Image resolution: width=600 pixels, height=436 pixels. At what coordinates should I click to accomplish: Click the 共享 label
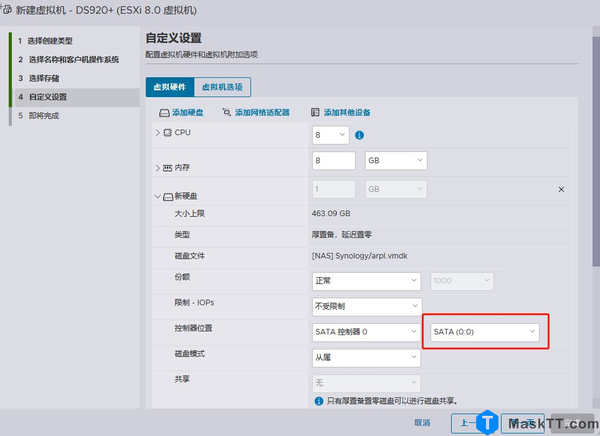182,379
